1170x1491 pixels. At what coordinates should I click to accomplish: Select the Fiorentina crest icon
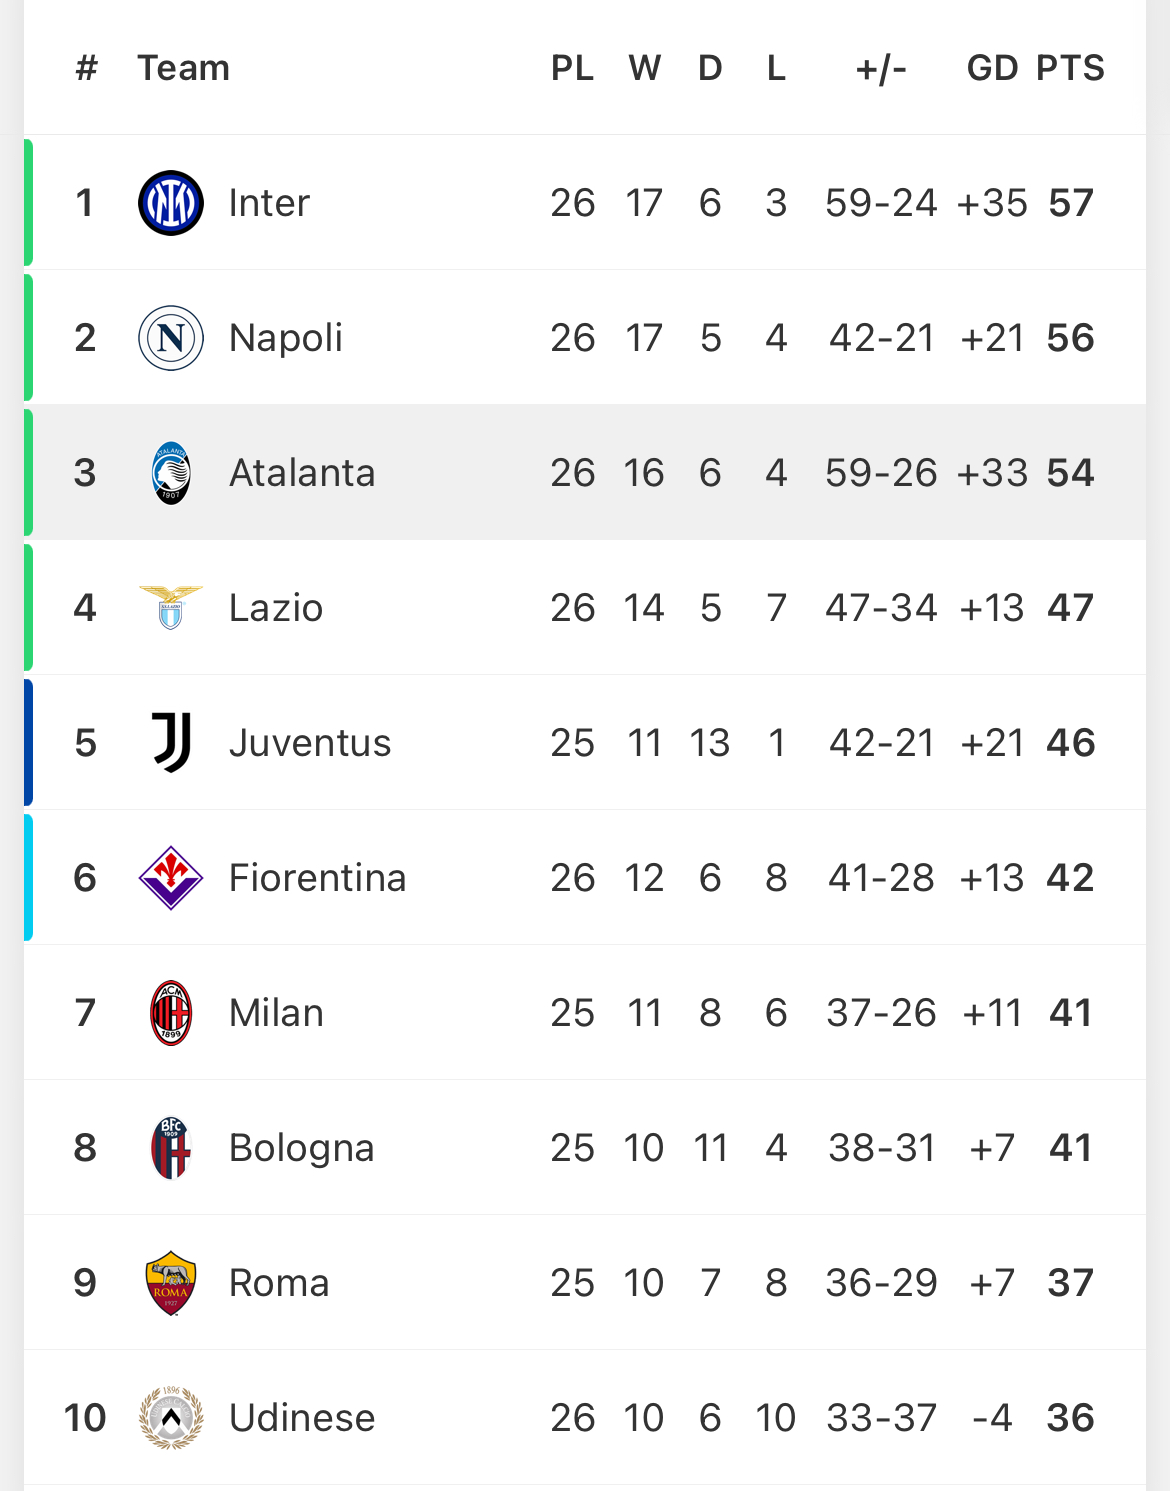click(x=171, y=878)
